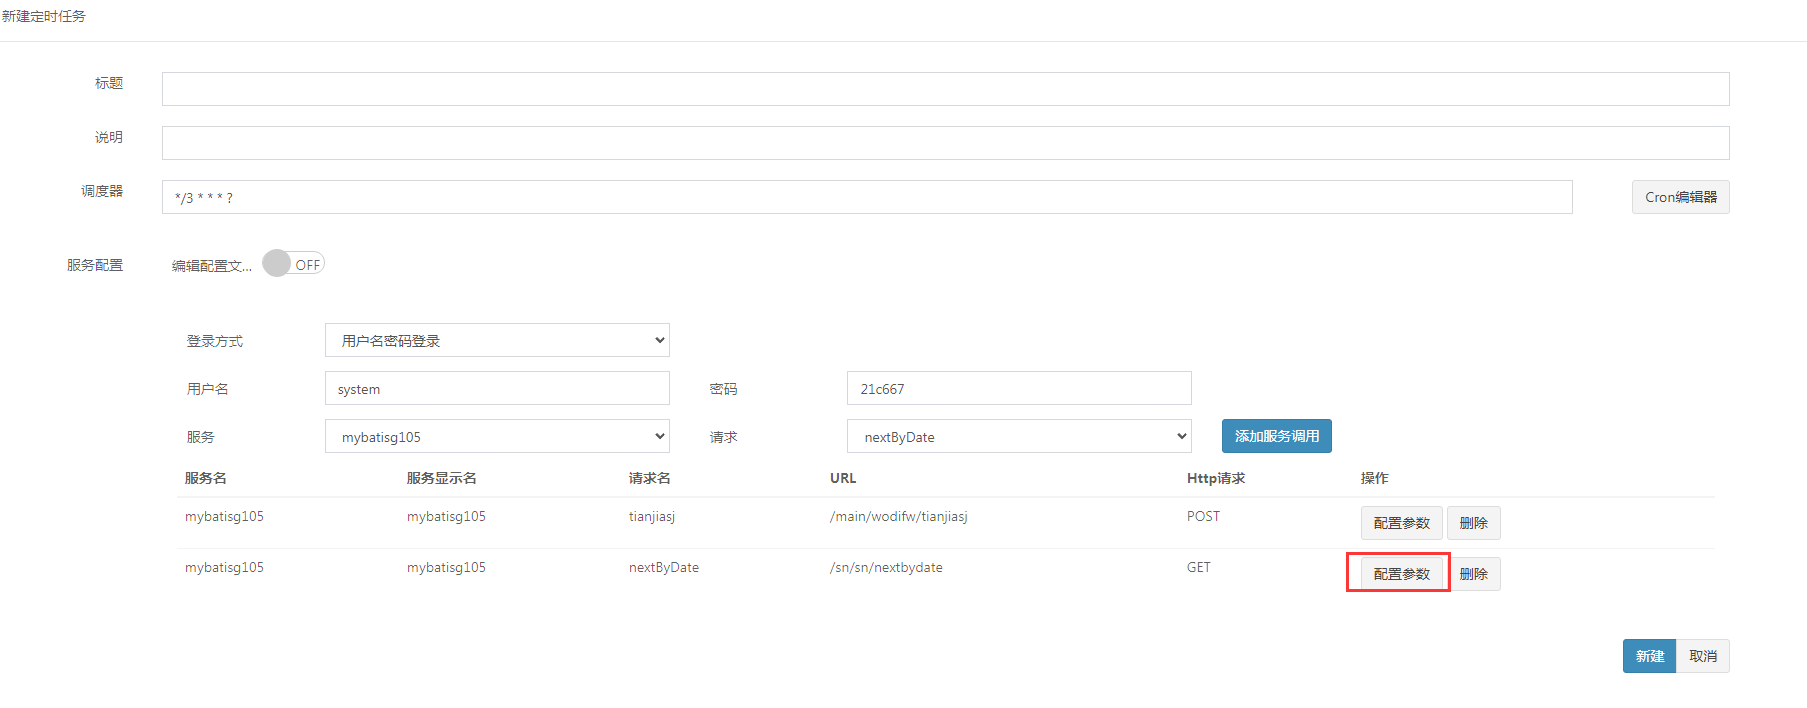Toggle the 编辑配置文 OFF switch
1807x708 pixels.
pos(294,264)
